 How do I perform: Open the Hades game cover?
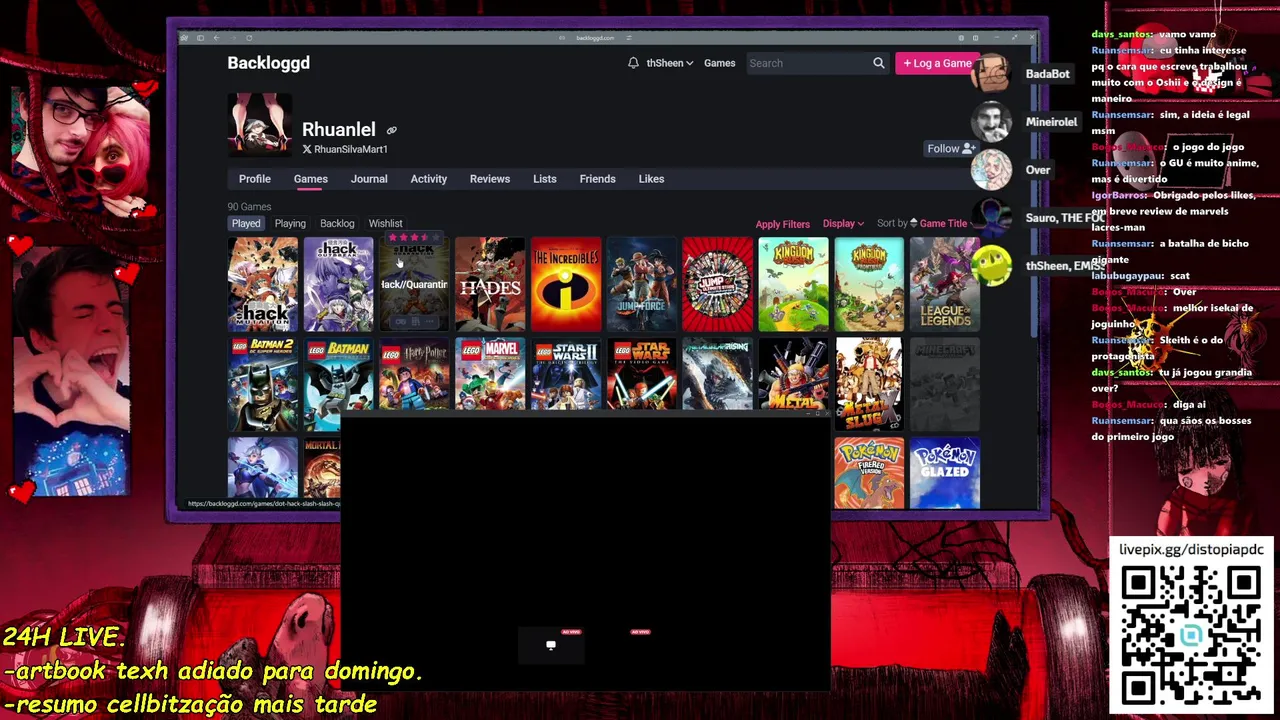coord(490,284)
